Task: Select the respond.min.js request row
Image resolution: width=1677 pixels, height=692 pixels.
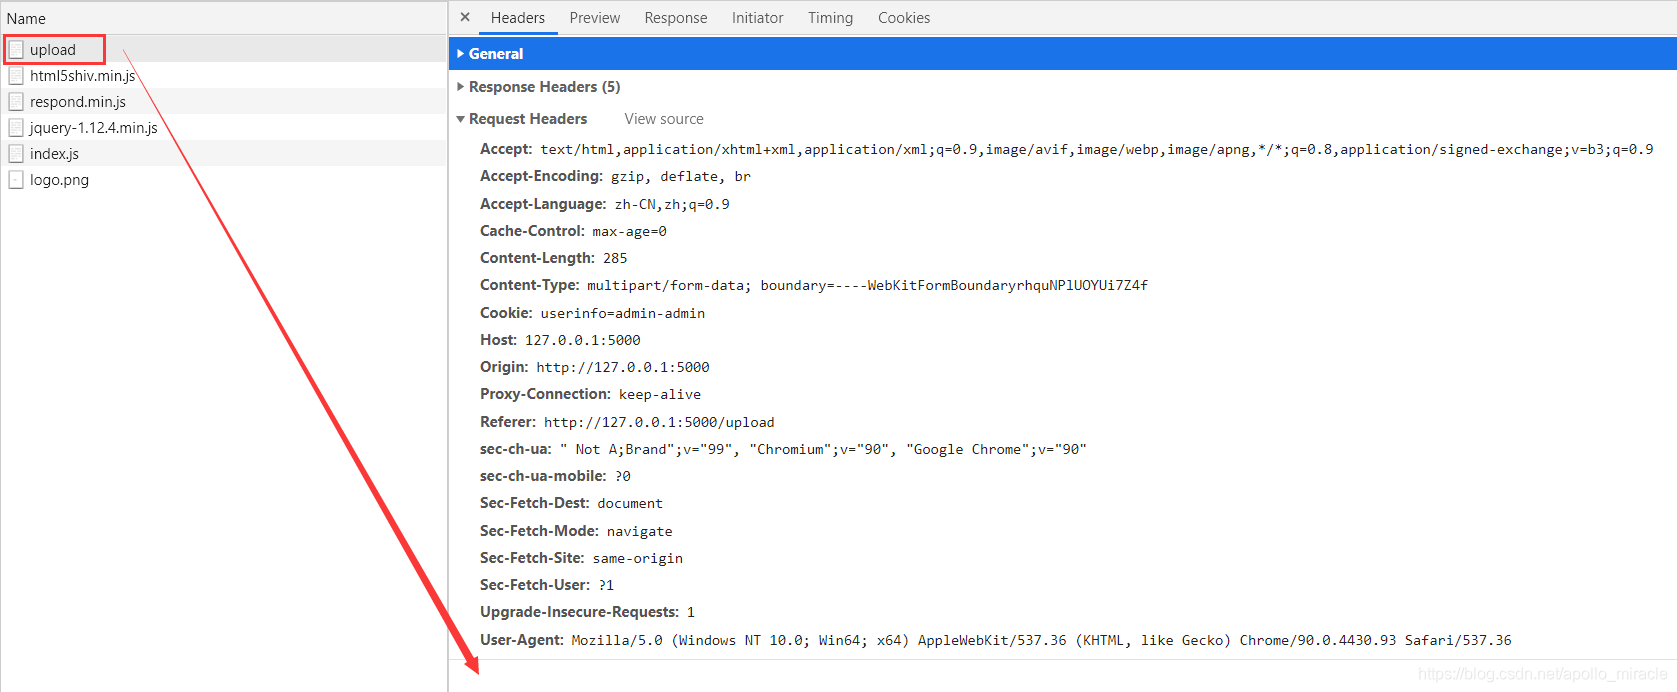Action: tap(78, 102)
